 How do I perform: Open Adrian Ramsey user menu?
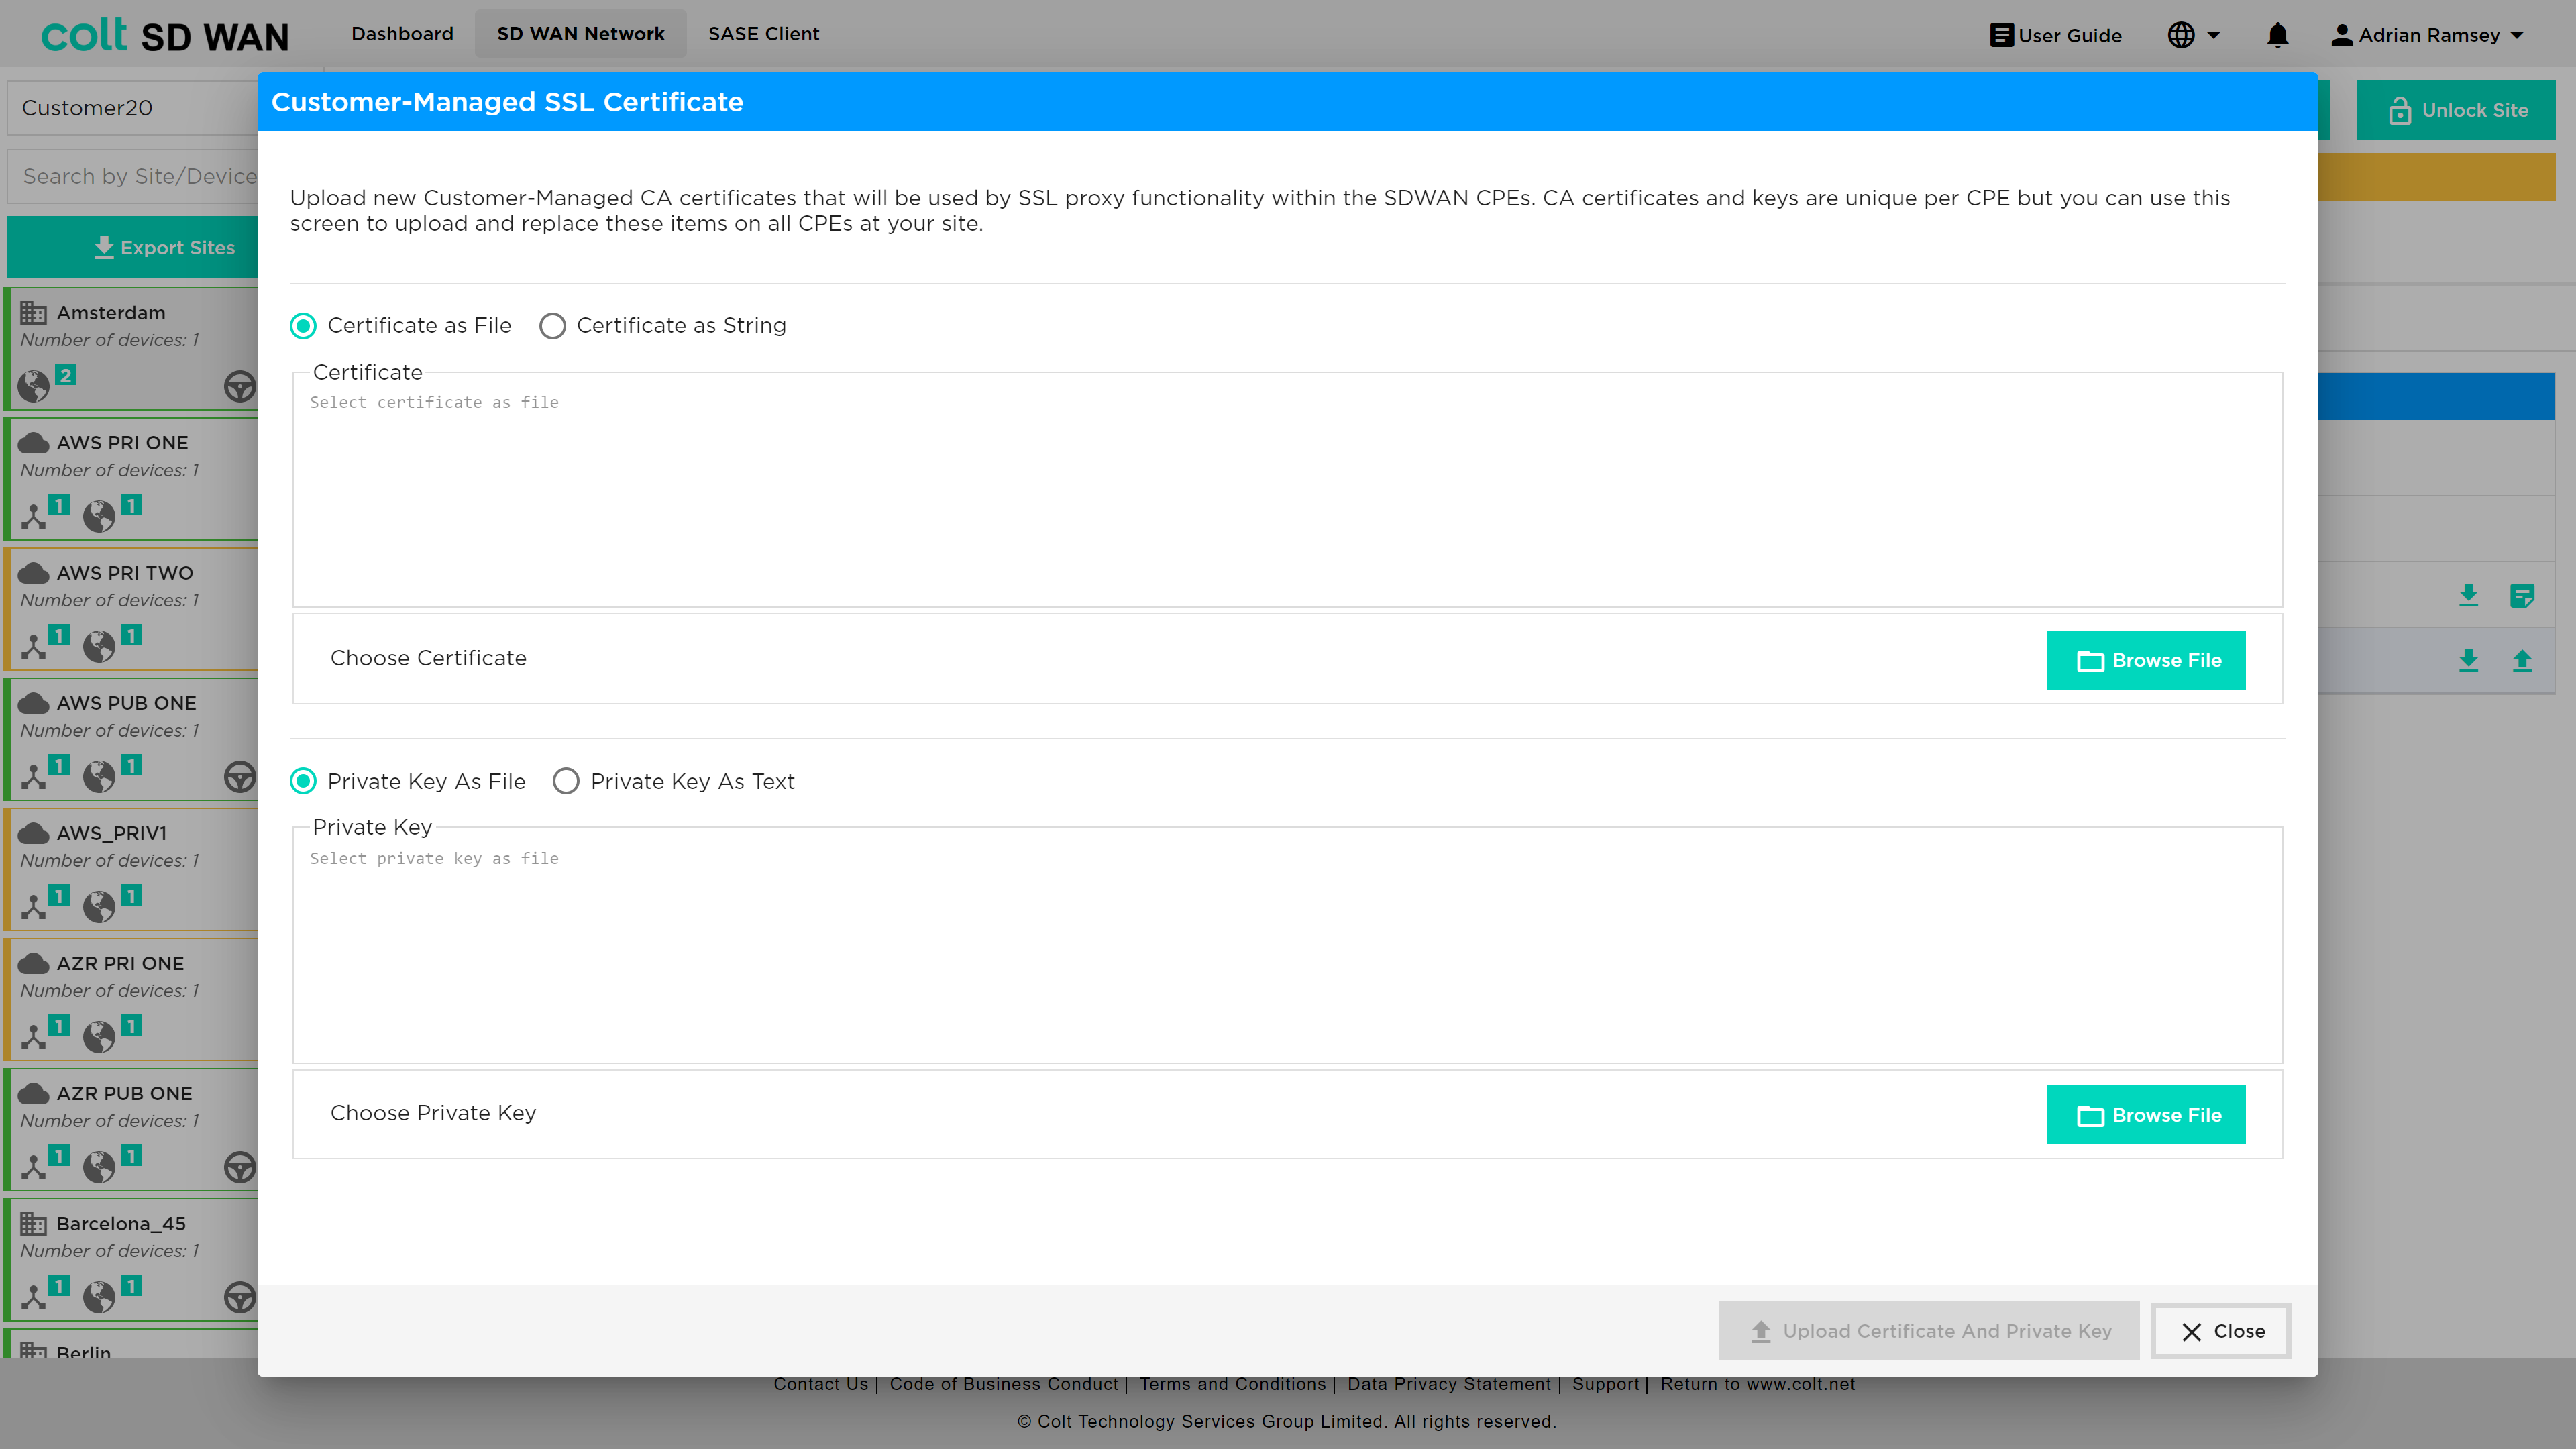click(2427, 35)
